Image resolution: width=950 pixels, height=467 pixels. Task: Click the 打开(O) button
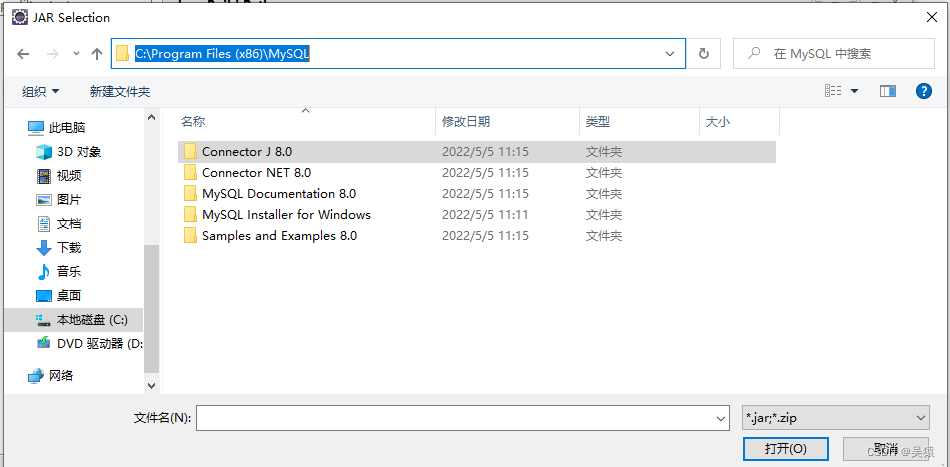pyautogui.click(x=785, y=448)
